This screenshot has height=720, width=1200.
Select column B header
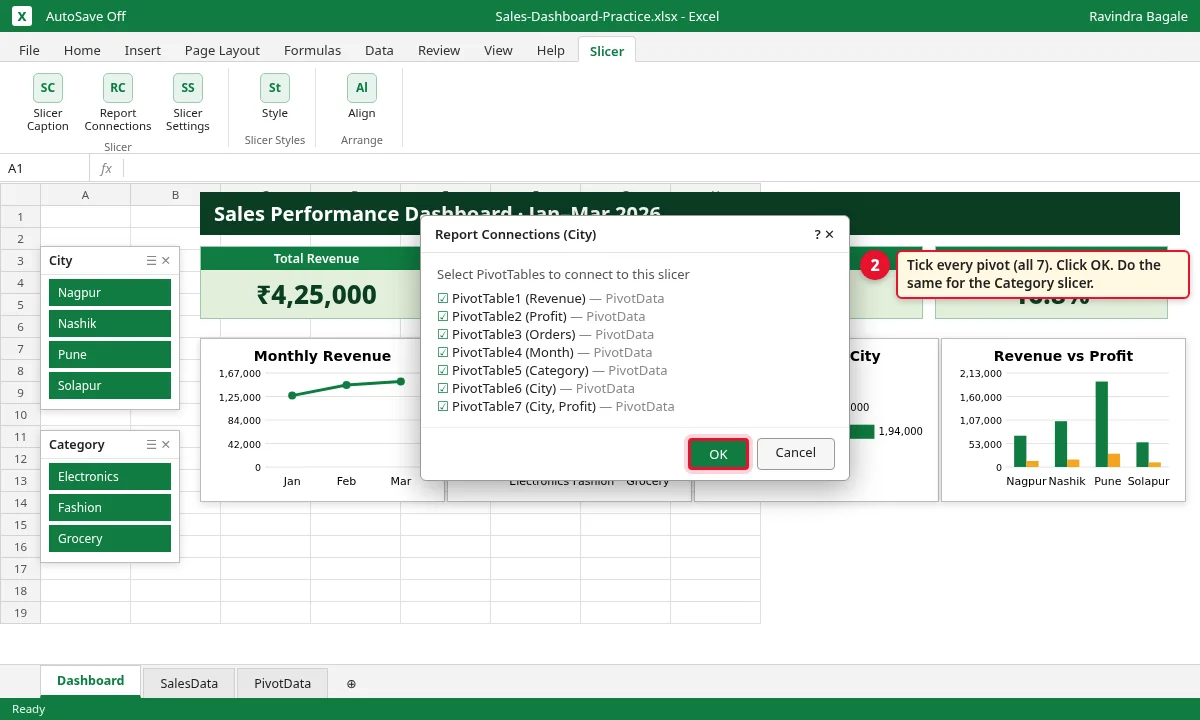[x=175, y=195]
